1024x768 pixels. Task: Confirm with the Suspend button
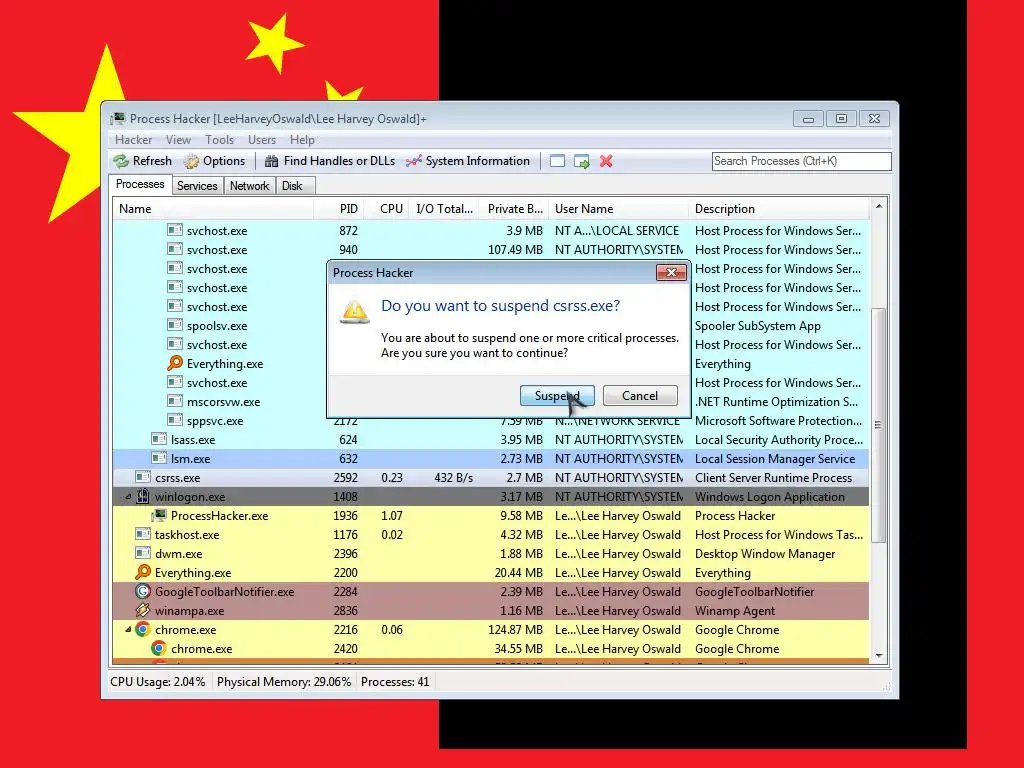pos(557,396)
